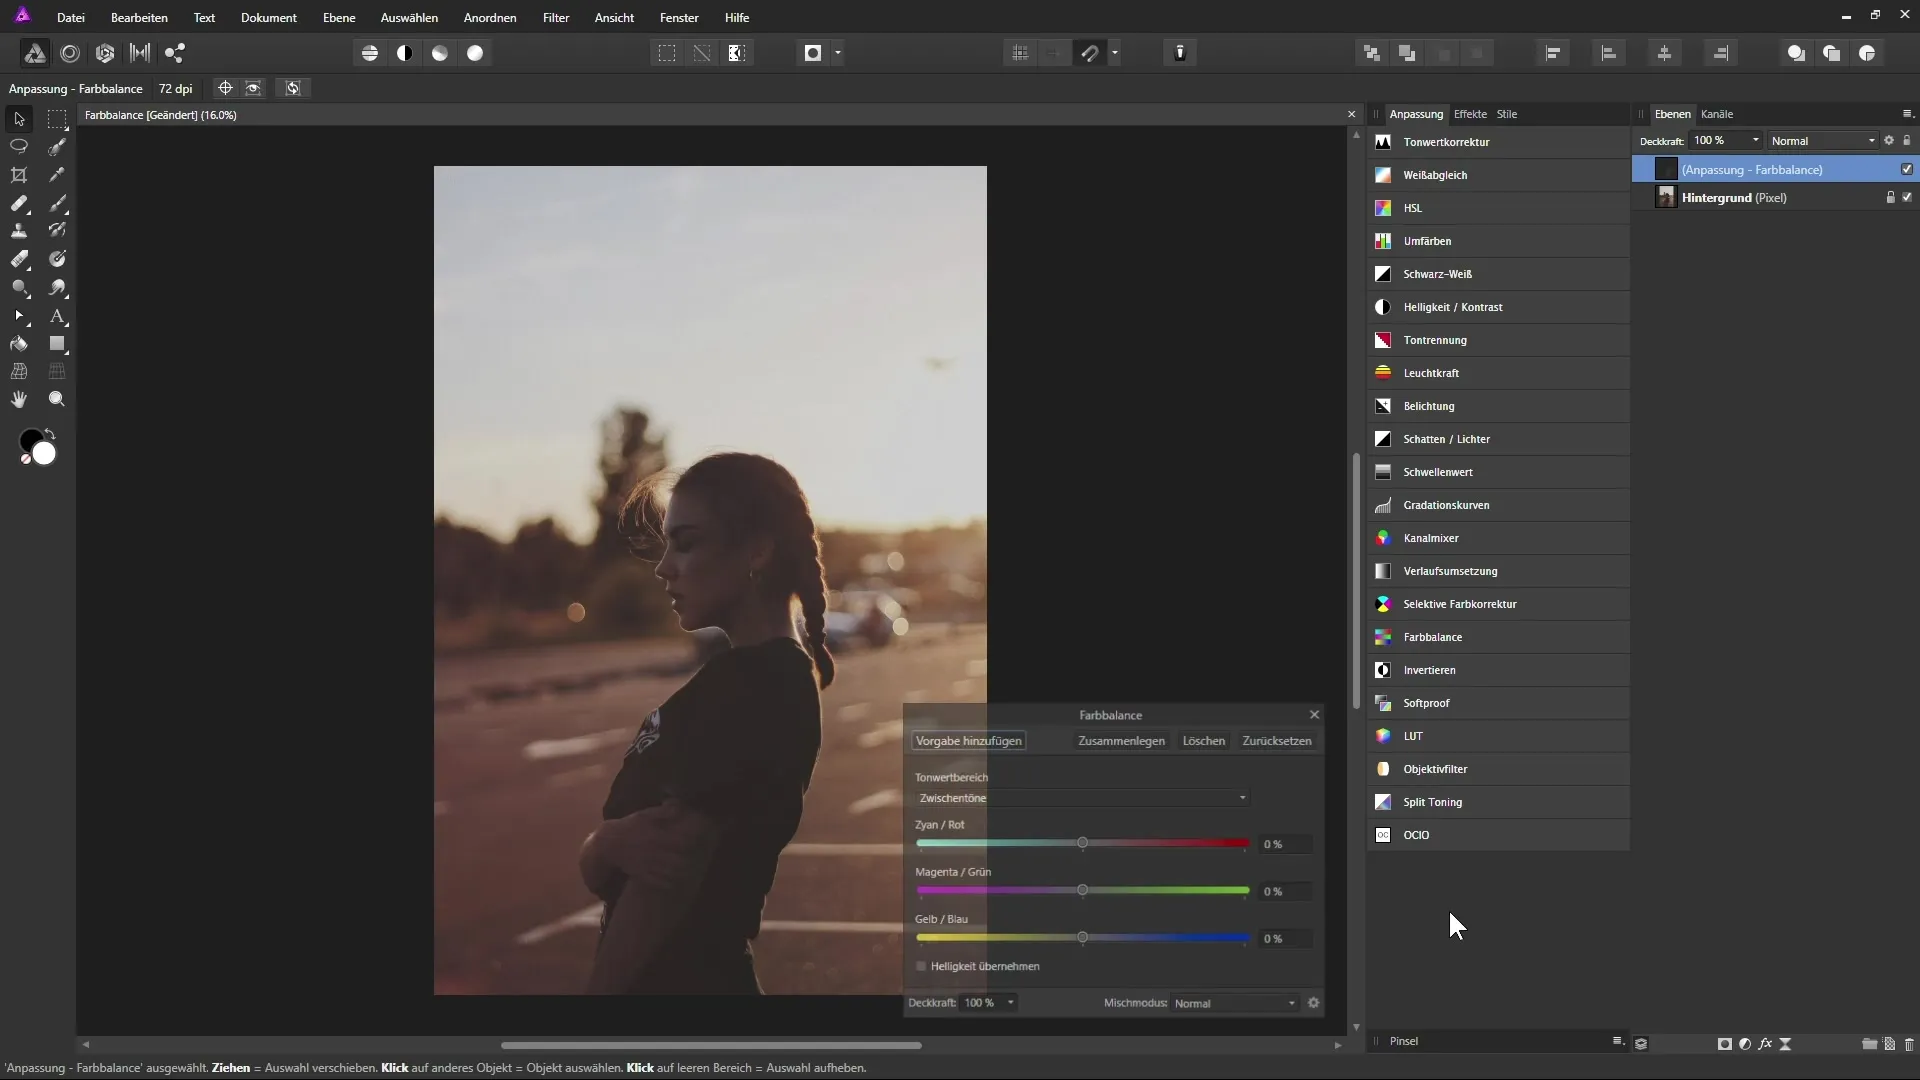The image size is (1920, 1080).
Task: Open the Layers panel options menu
Action: 1907,114
